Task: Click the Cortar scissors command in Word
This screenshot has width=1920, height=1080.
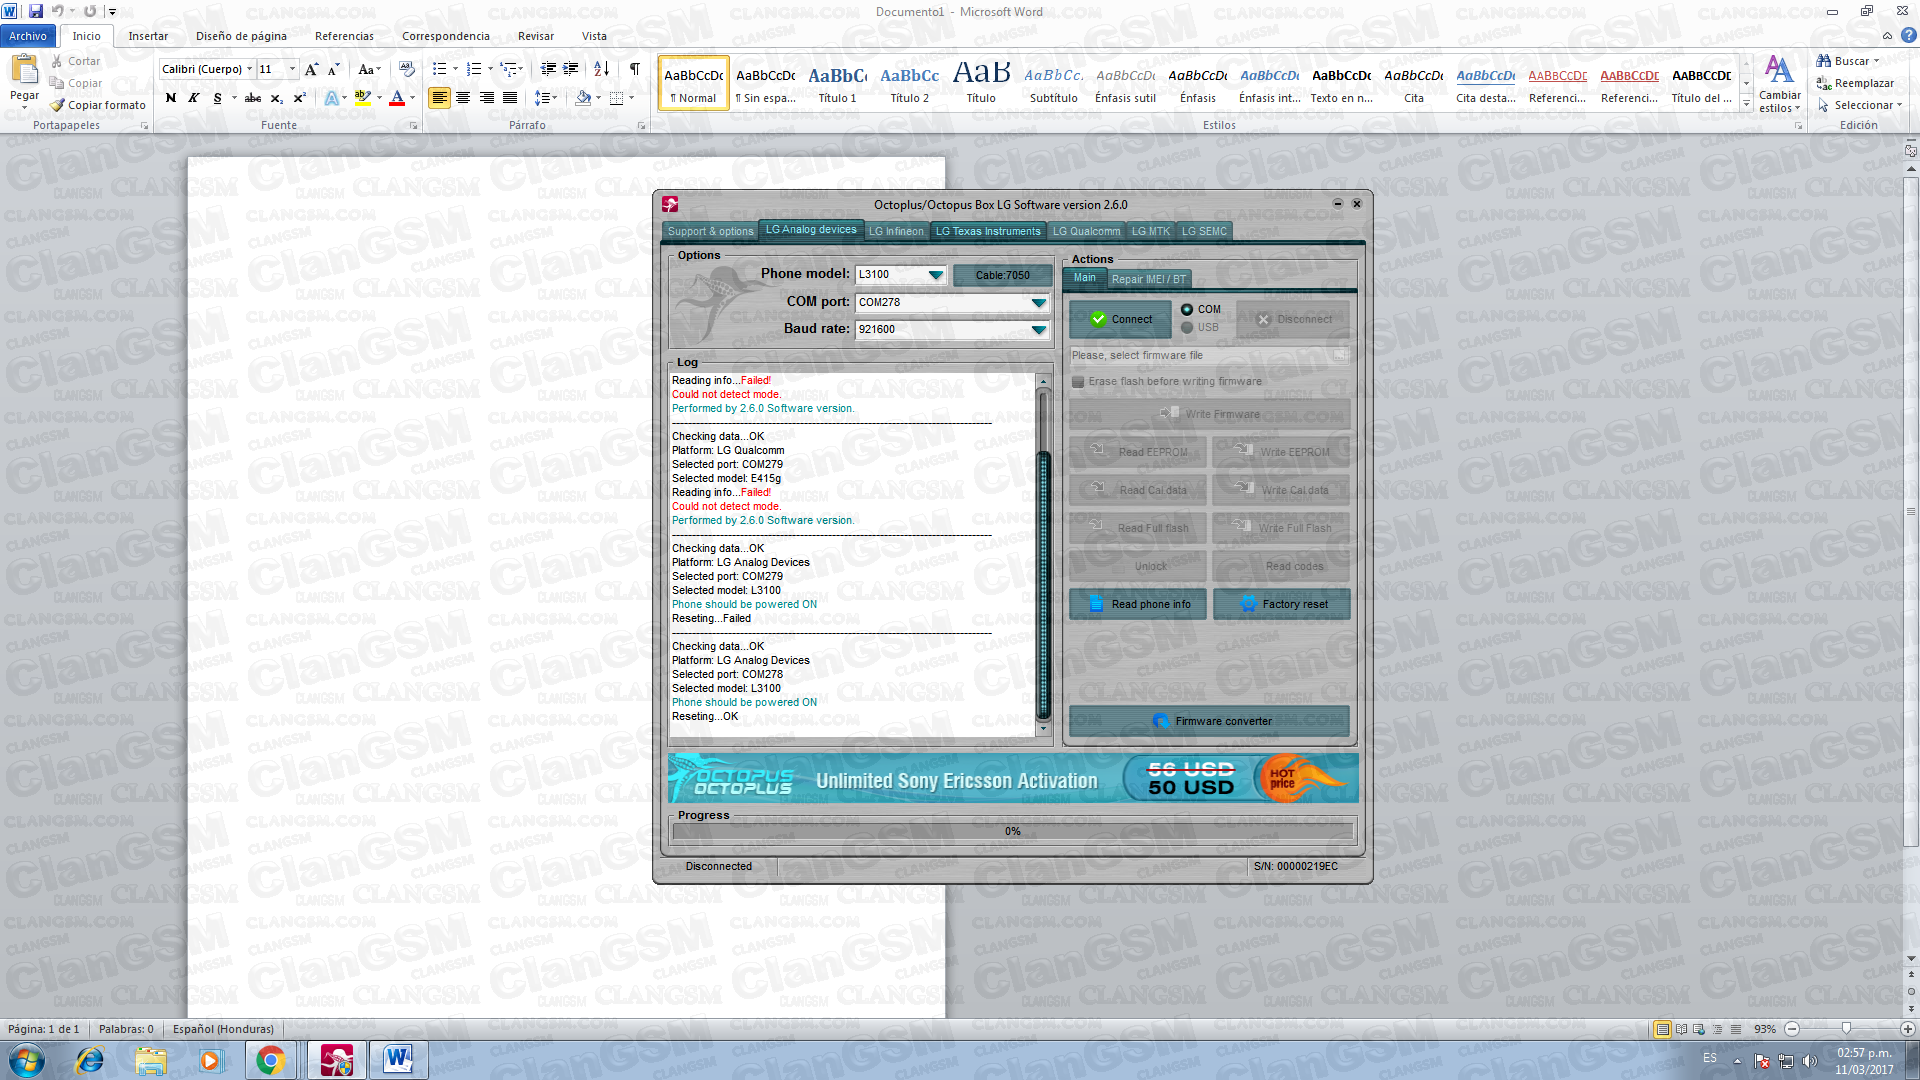Action: (76, 61)
